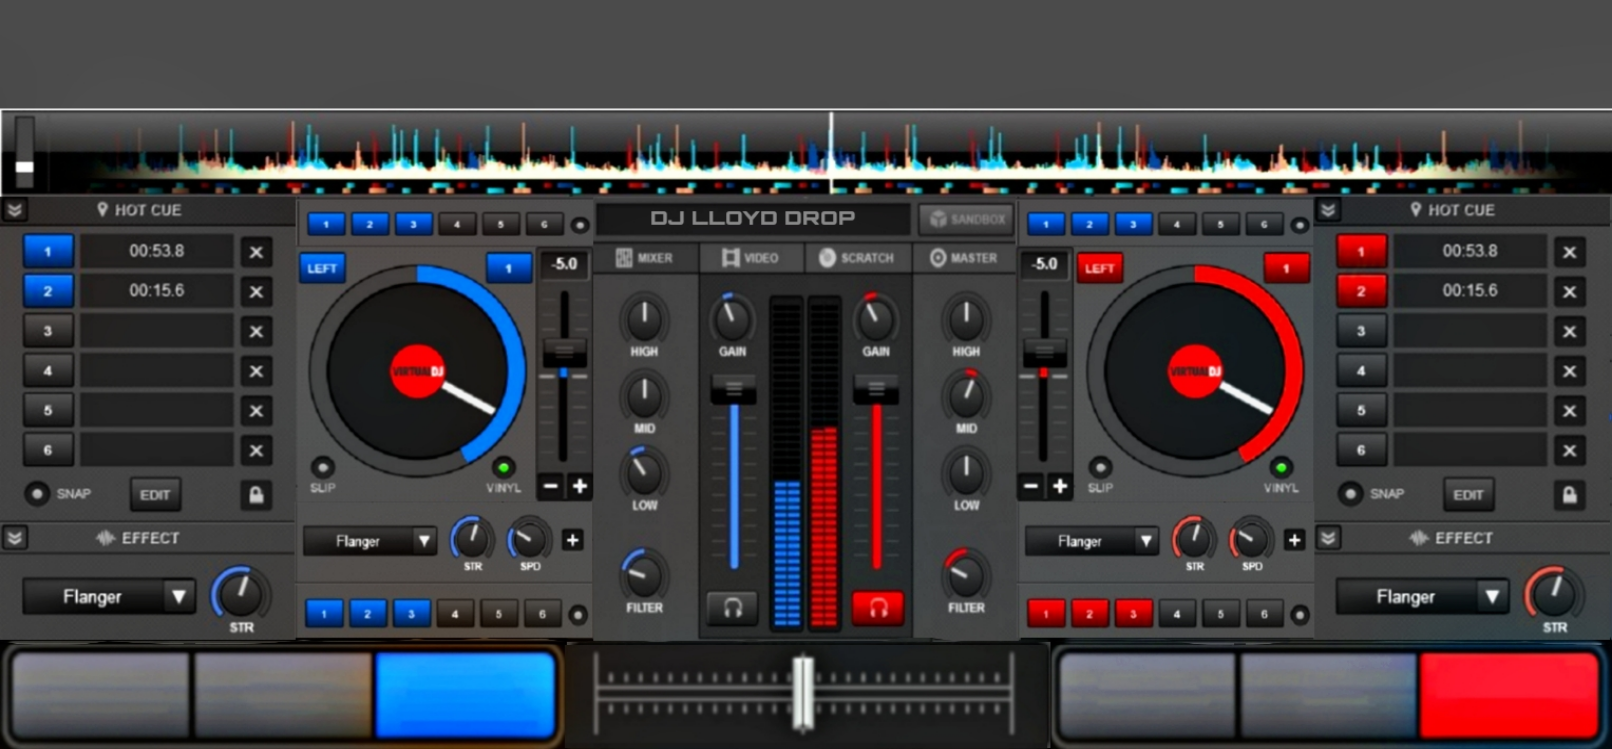The height and width of the screenshot is (749, 1612).
Task: Click the left deck effect SPD knob
Action: point(529,540)
